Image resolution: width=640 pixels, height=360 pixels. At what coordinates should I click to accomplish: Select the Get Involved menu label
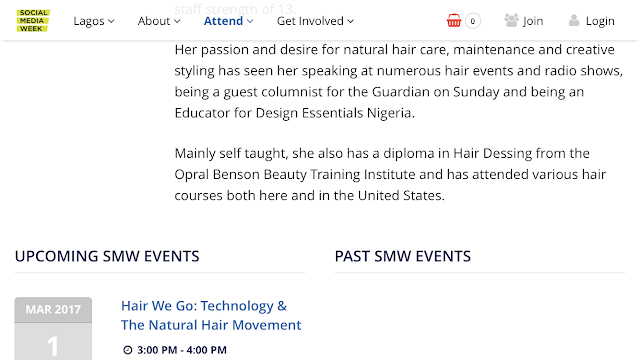tap(310, 21)
